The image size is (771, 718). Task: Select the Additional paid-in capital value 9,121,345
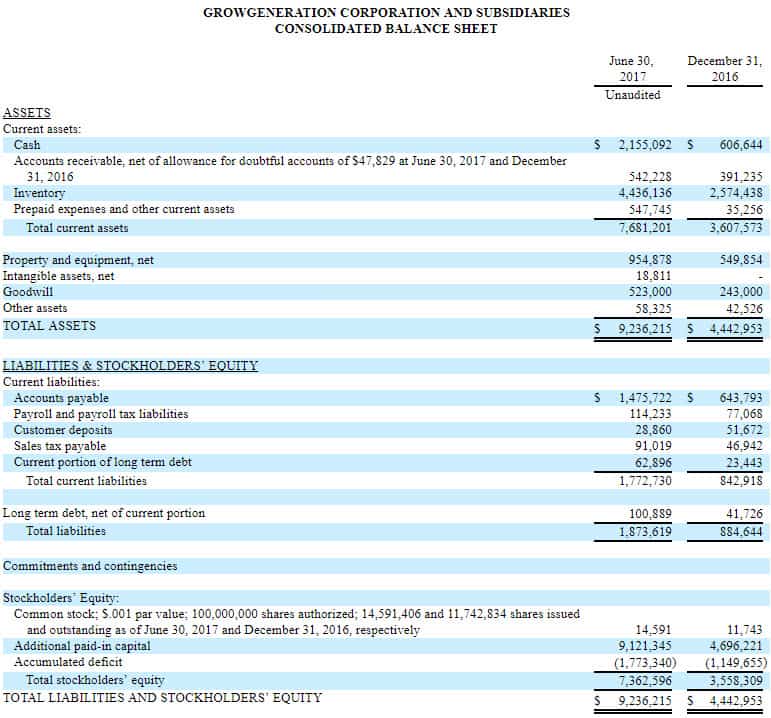click(x=645, y=646)
